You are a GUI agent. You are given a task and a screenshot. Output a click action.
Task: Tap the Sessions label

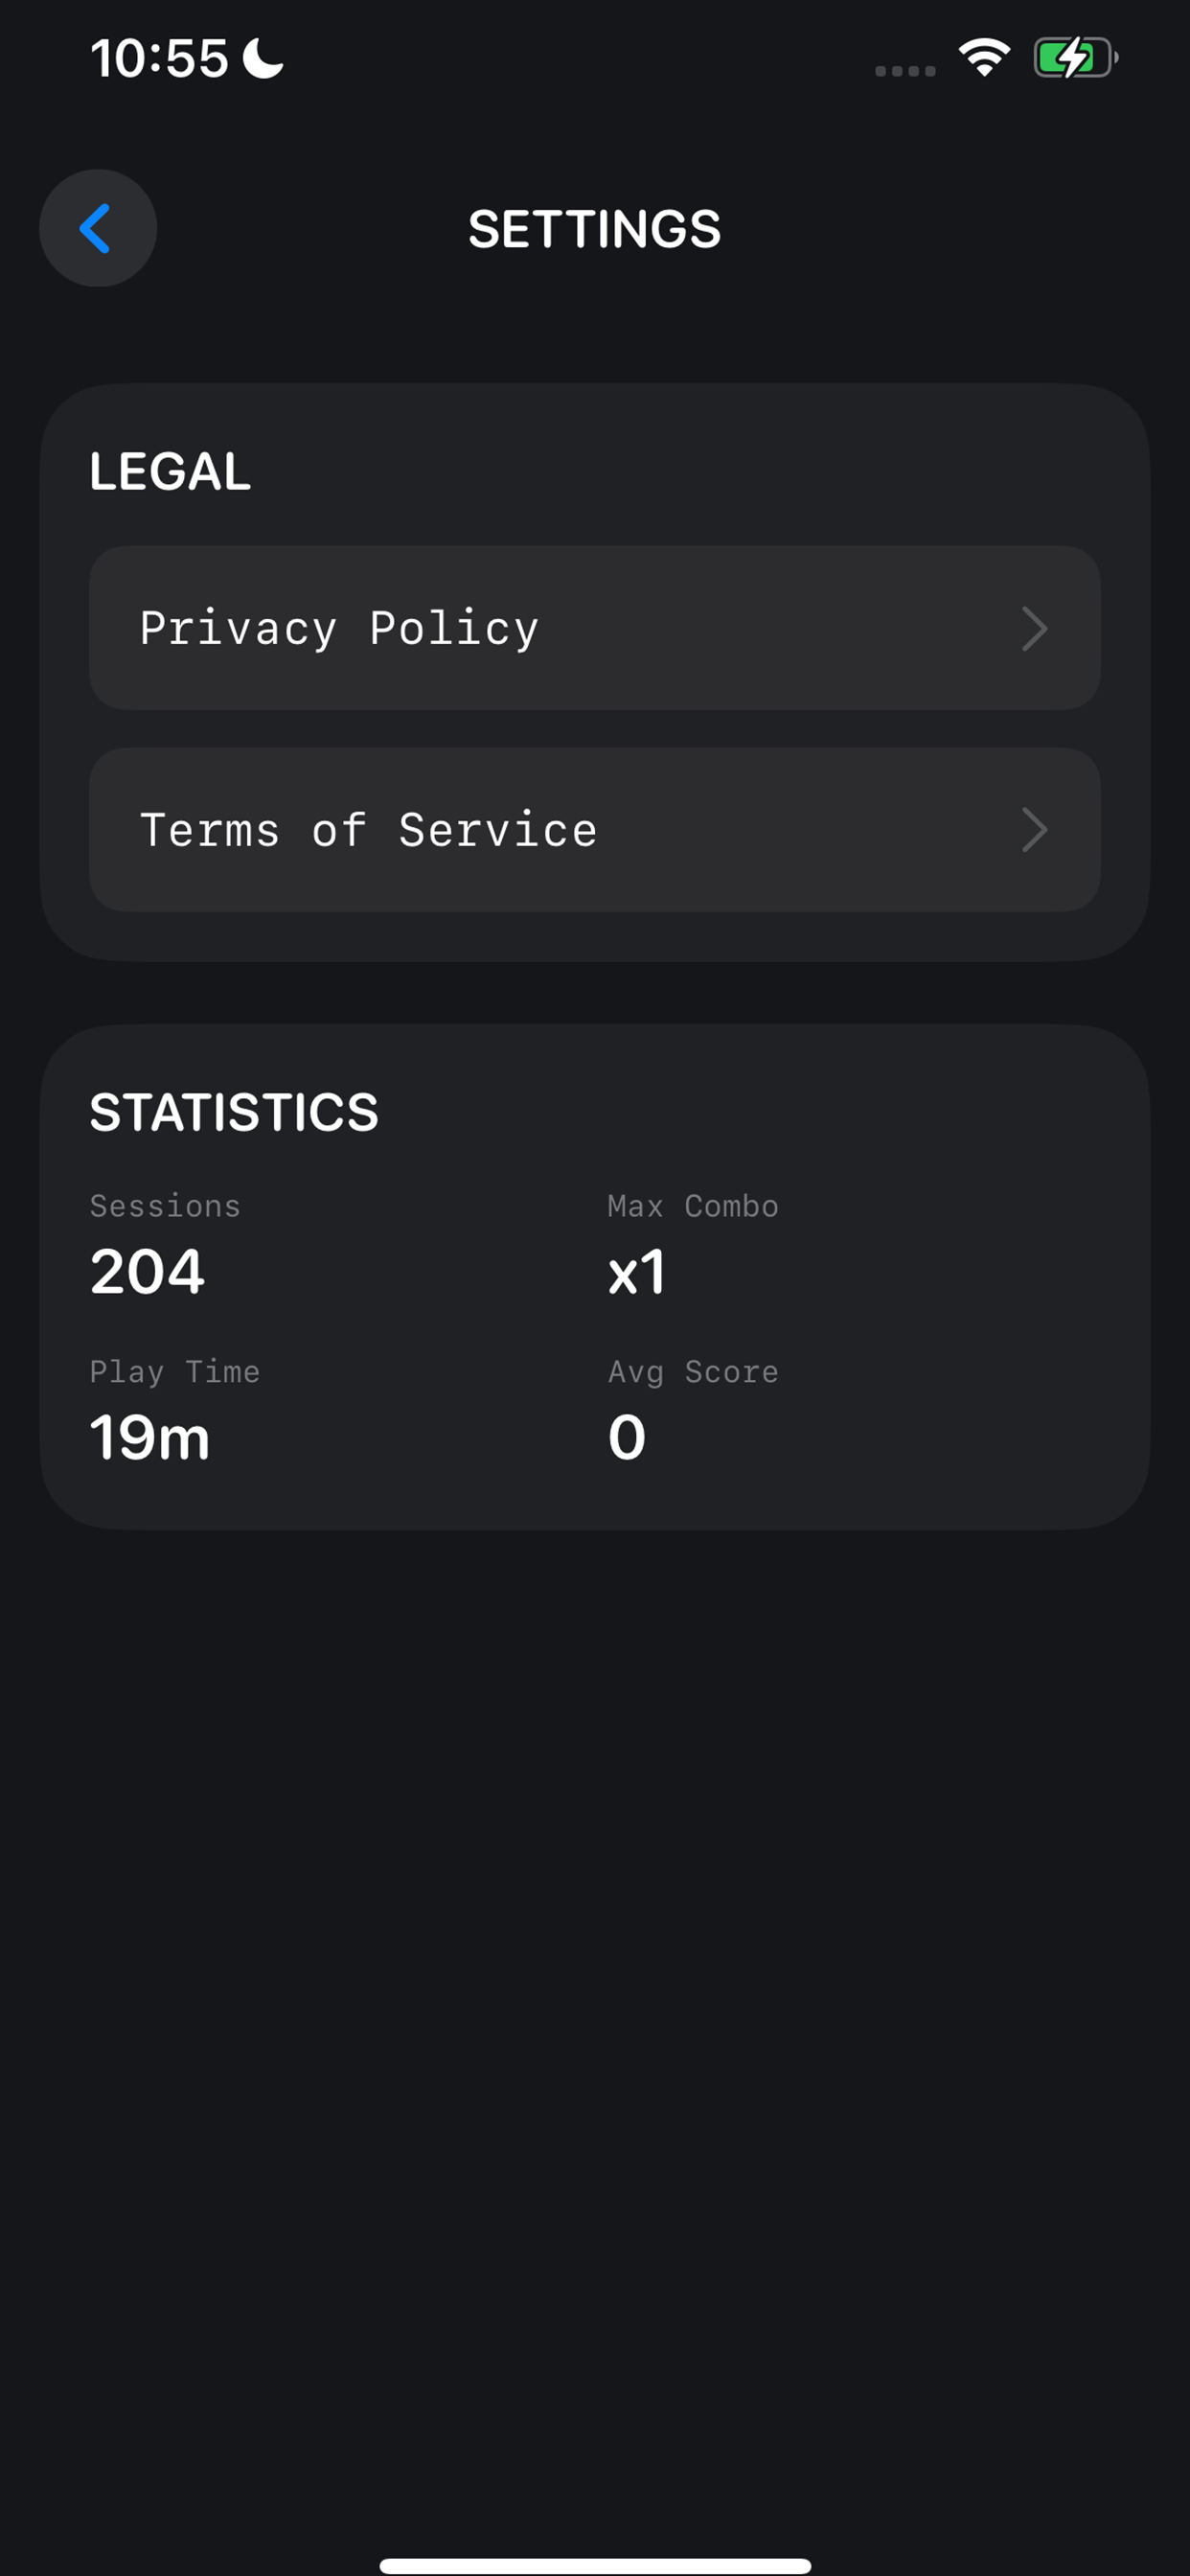(x=165, y=1206)
